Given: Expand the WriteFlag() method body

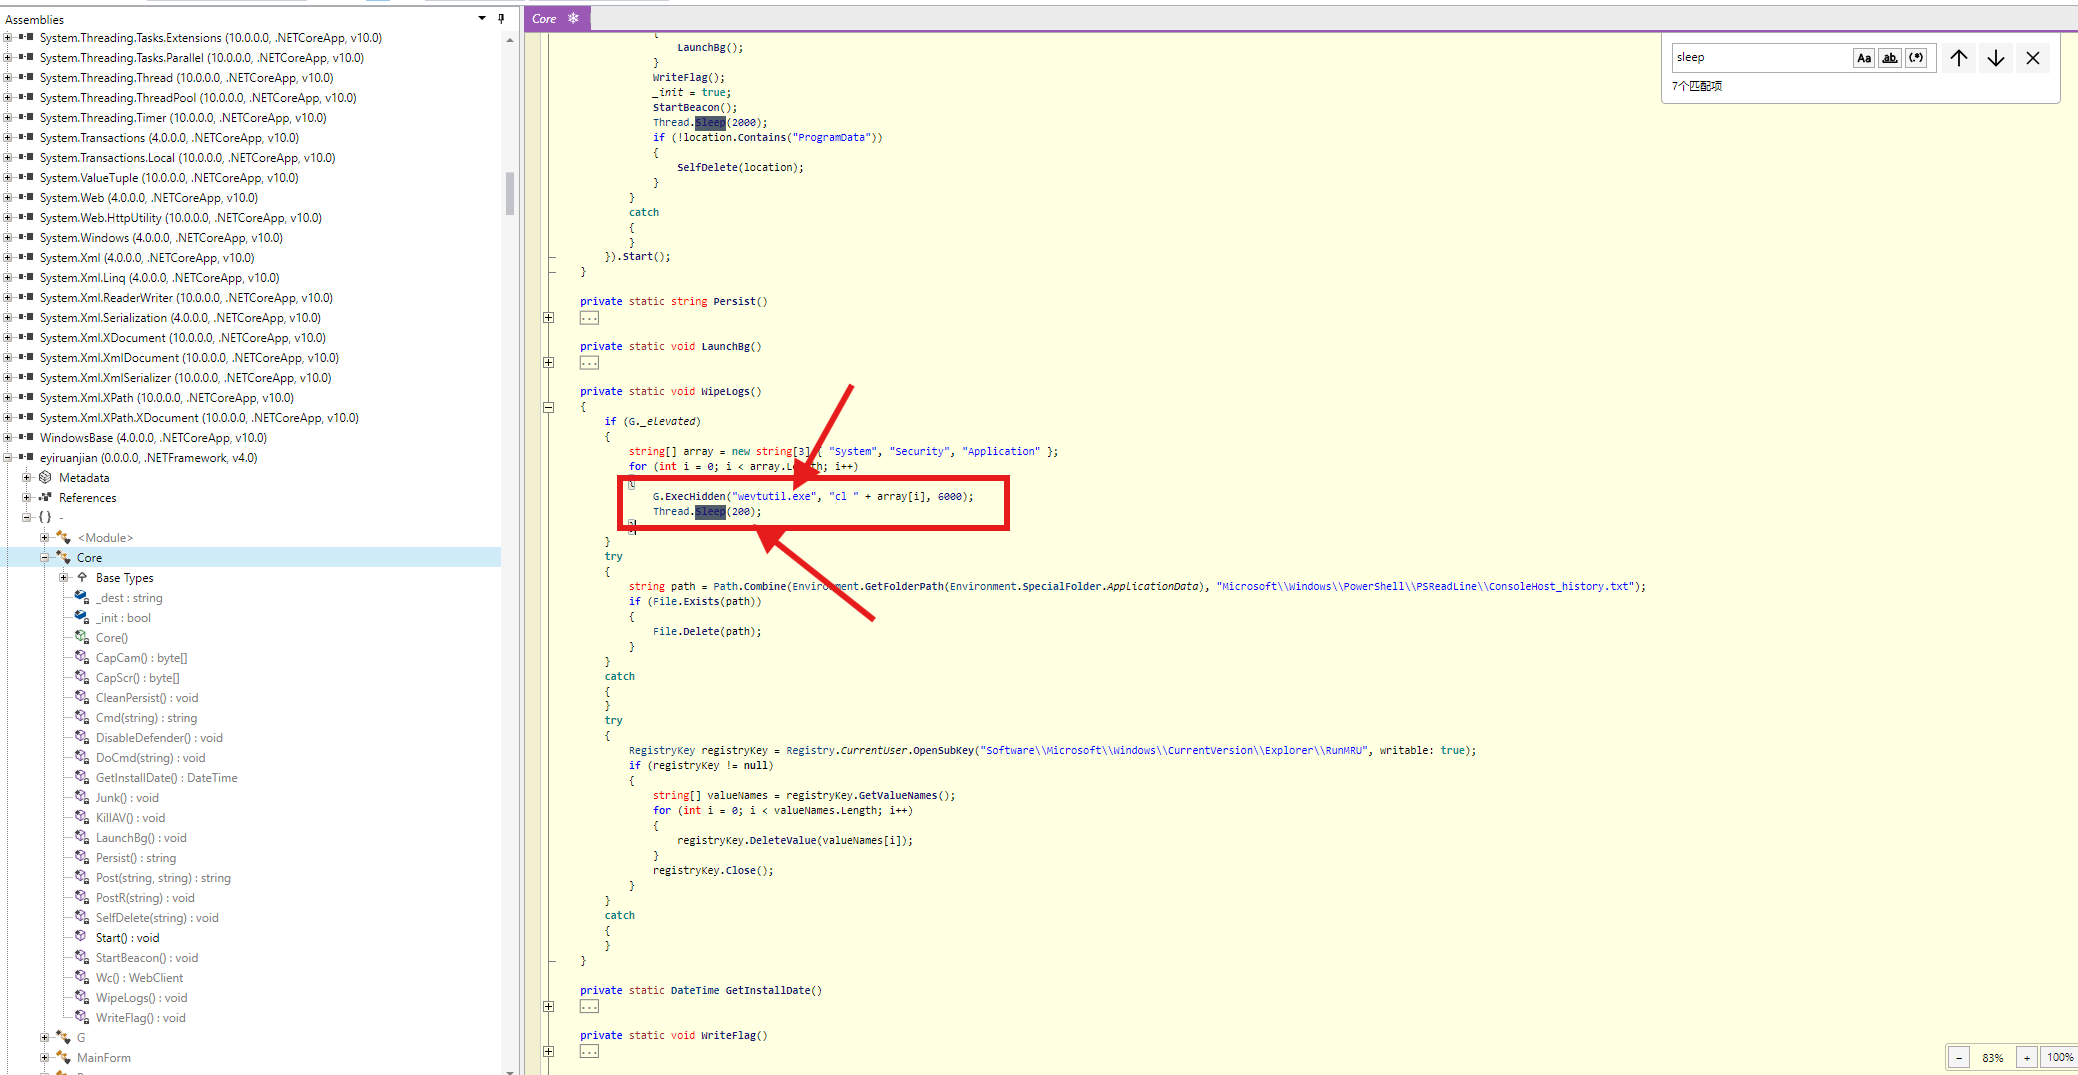Looking at the screenshot, I should click(548, 1052).
